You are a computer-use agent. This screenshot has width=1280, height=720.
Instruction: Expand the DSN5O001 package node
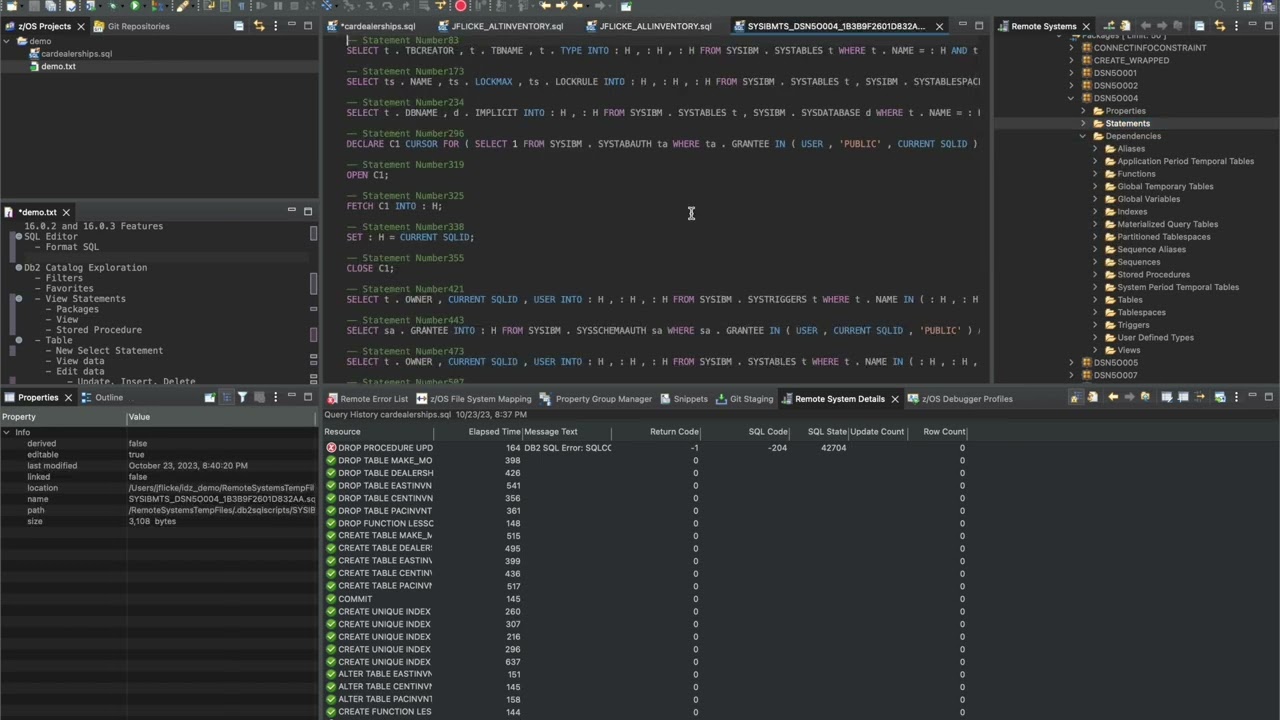pyautogui.click(x=1071, y=73)
